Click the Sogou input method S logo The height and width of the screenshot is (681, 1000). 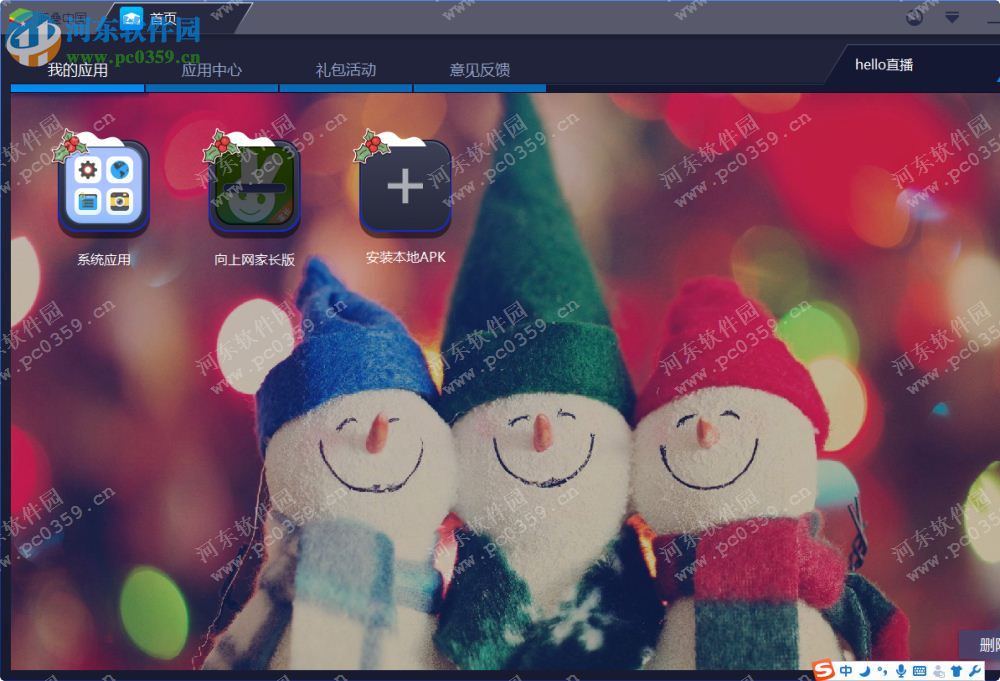pos(823,670)
